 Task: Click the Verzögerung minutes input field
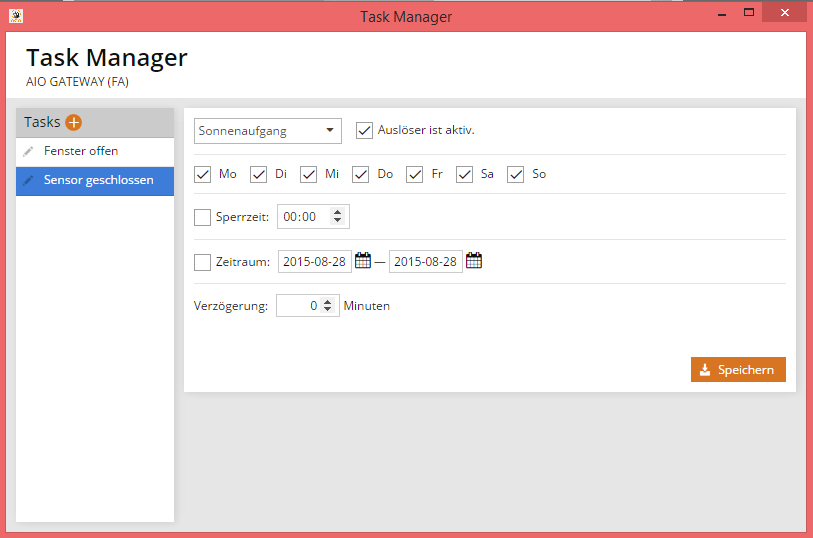coord(298,306)
